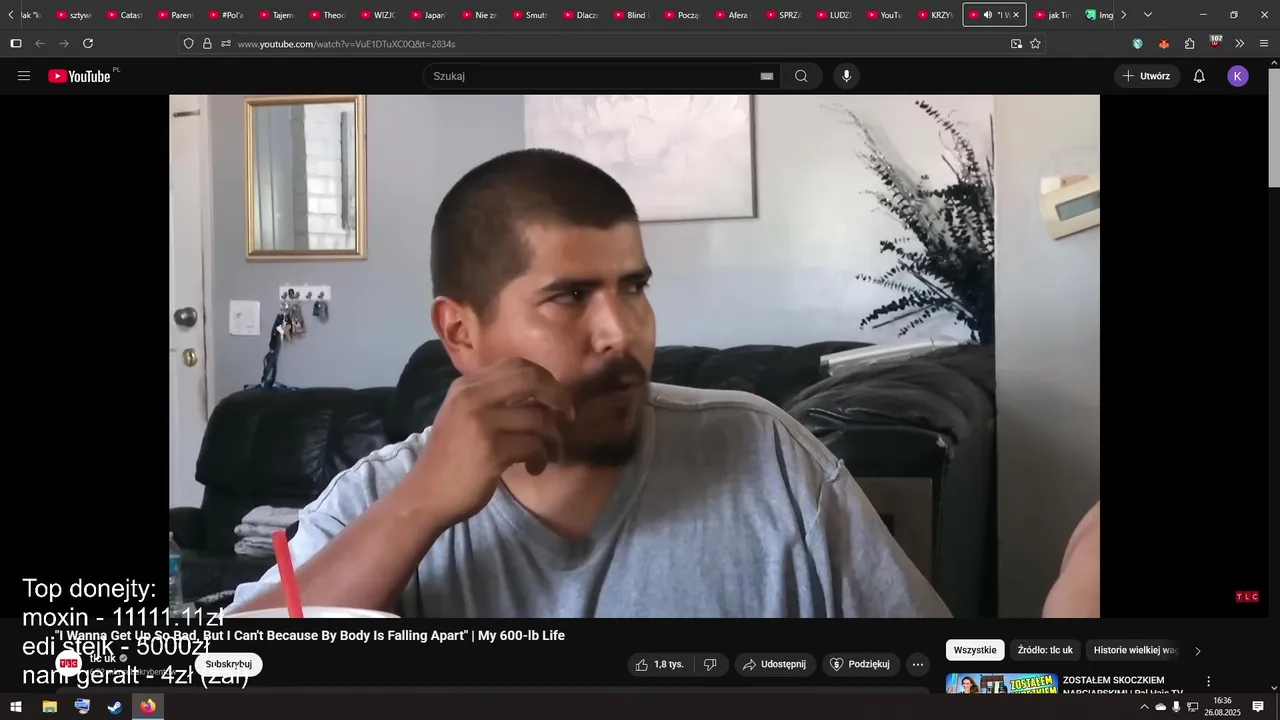Show more toolbar tools overflow chevron
The image size is (1280, 720).
pos(1239,44)
